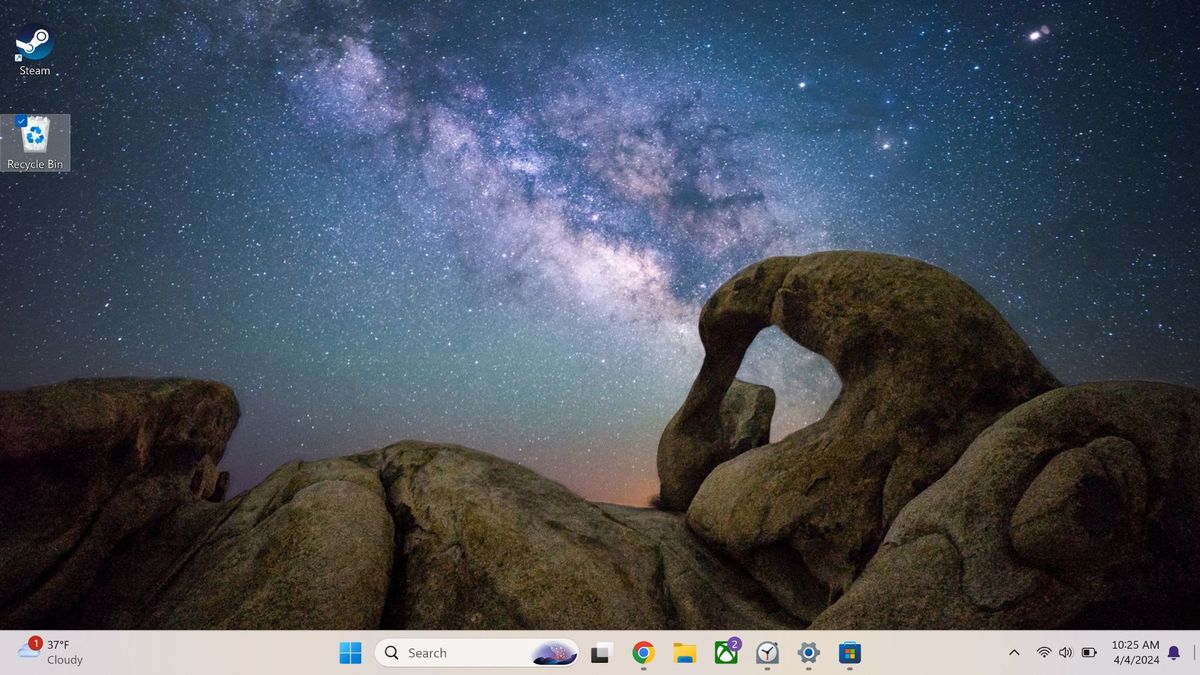The width and height of the screenshot is (1200, 675).
Task: Click inside the Search field
Action: point(450,652)
